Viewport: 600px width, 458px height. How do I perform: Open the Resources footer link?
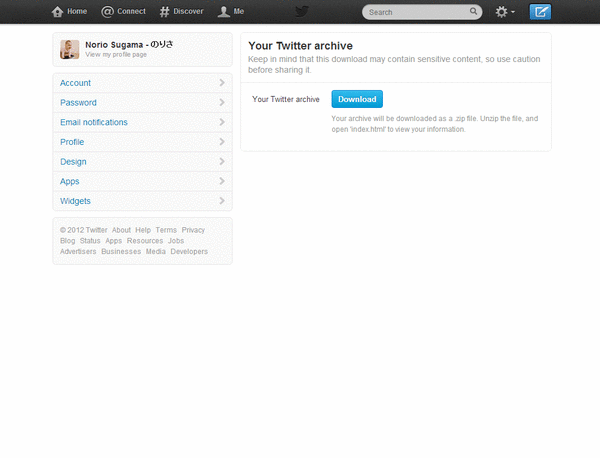click(145, 241)
